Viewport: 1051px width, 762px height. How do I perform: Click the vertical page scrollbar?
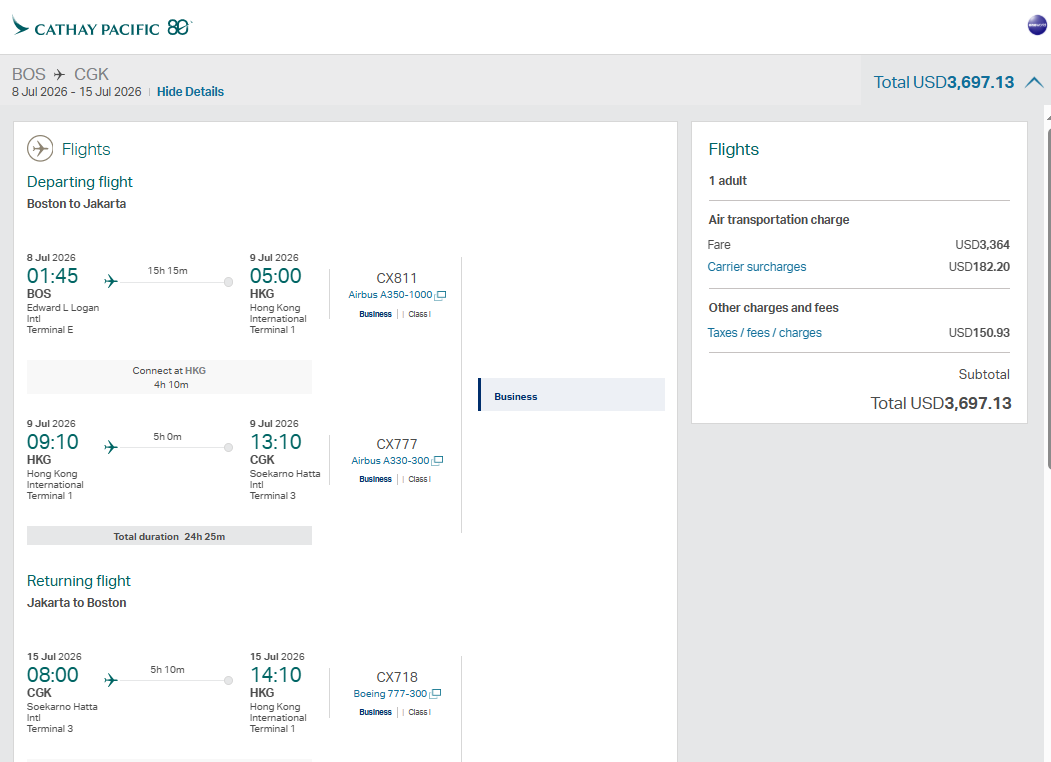(x=1048, y=298)
